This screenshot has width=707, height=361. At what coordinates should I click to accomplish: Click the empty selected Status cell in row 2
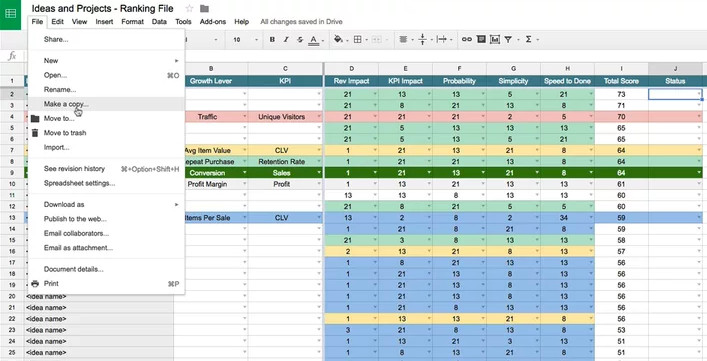click(675, 94)
